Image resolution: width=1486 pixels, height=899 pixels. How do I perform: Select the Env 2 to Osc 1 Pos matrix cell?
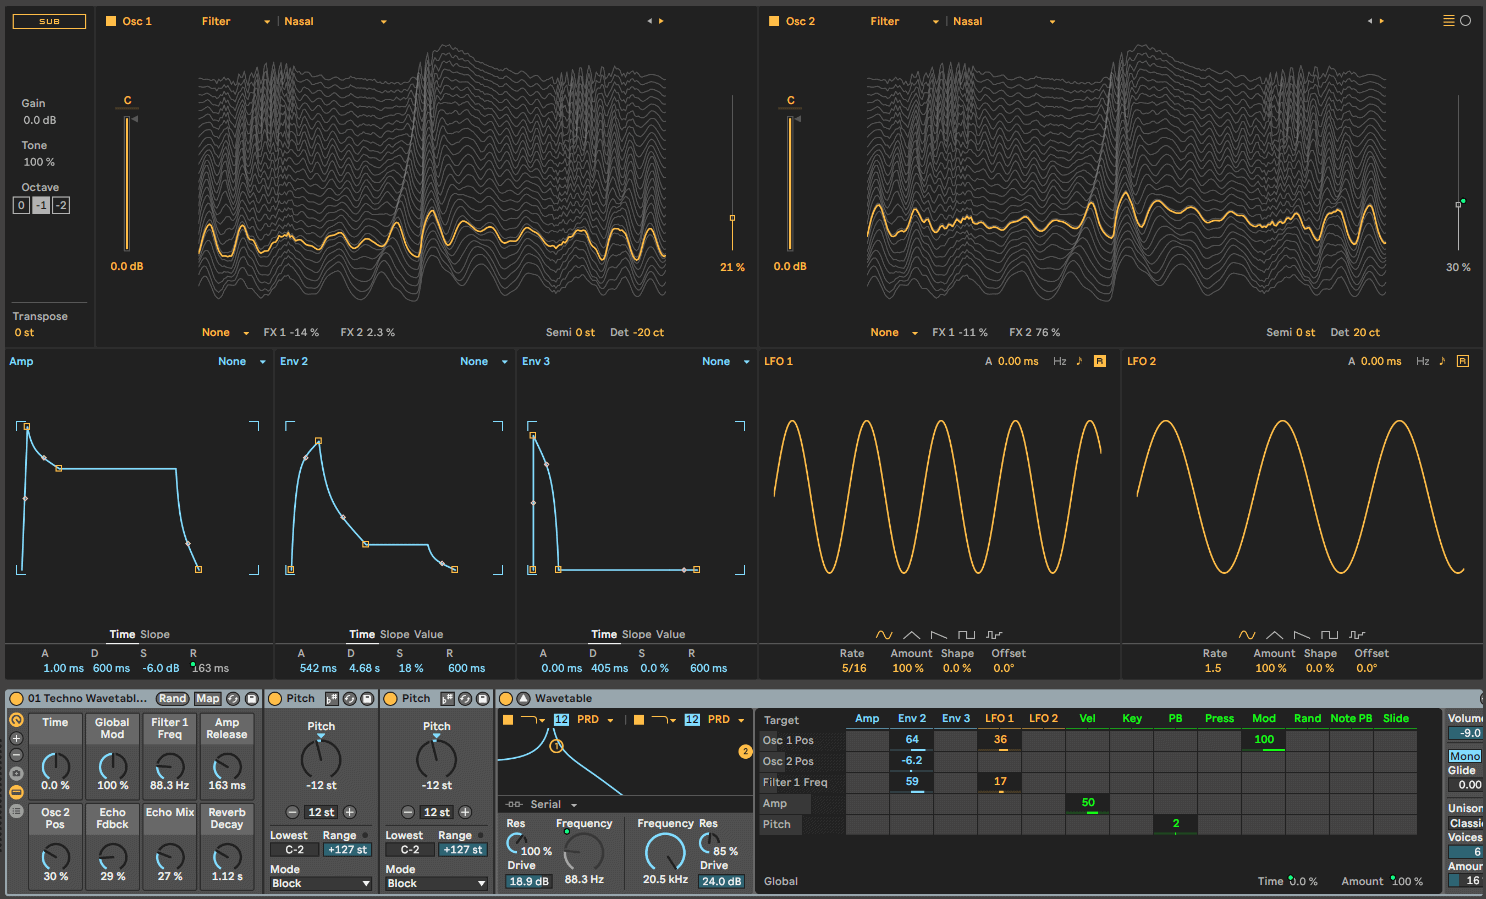[x=911, y=740]
